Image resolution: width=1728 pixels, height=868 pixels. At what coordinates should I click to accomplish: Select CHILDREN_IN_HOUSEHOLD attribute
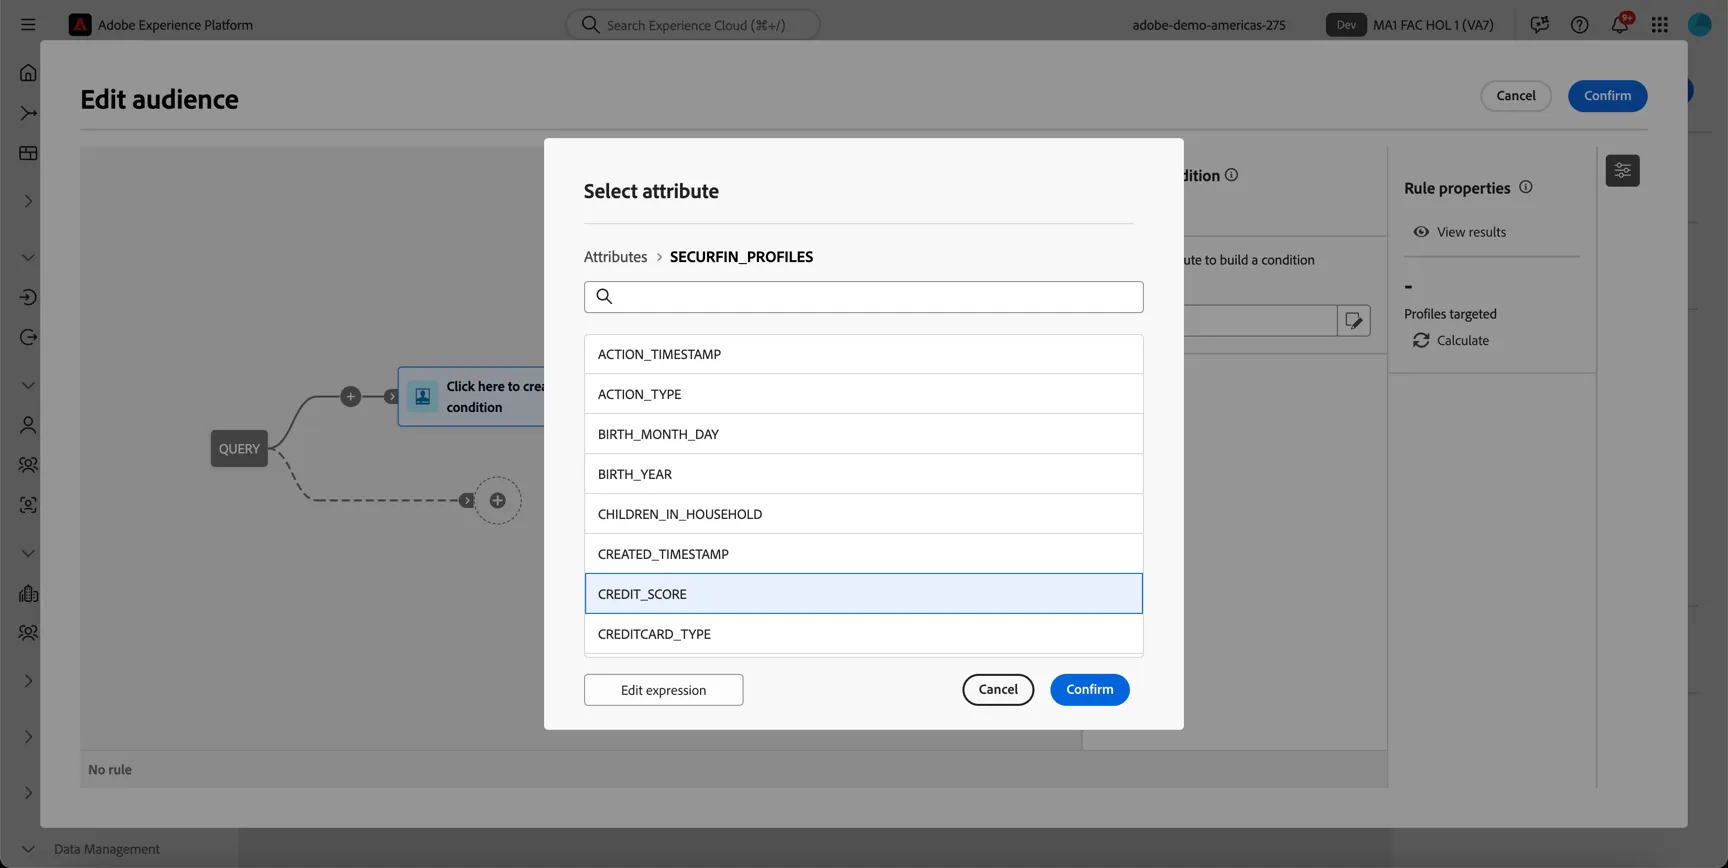[x=864, y=514]
